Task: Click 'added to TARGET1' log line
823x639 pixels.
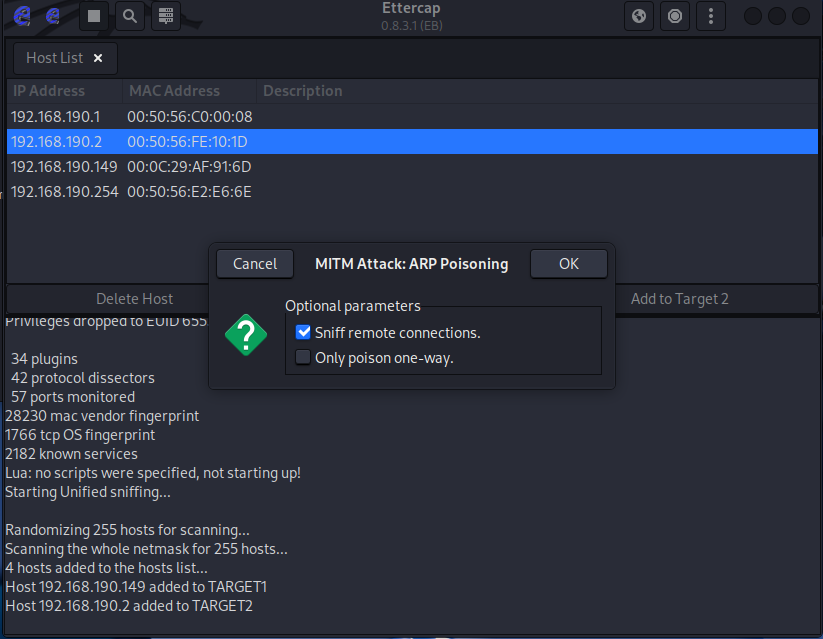Action: [x=136, y=586]
